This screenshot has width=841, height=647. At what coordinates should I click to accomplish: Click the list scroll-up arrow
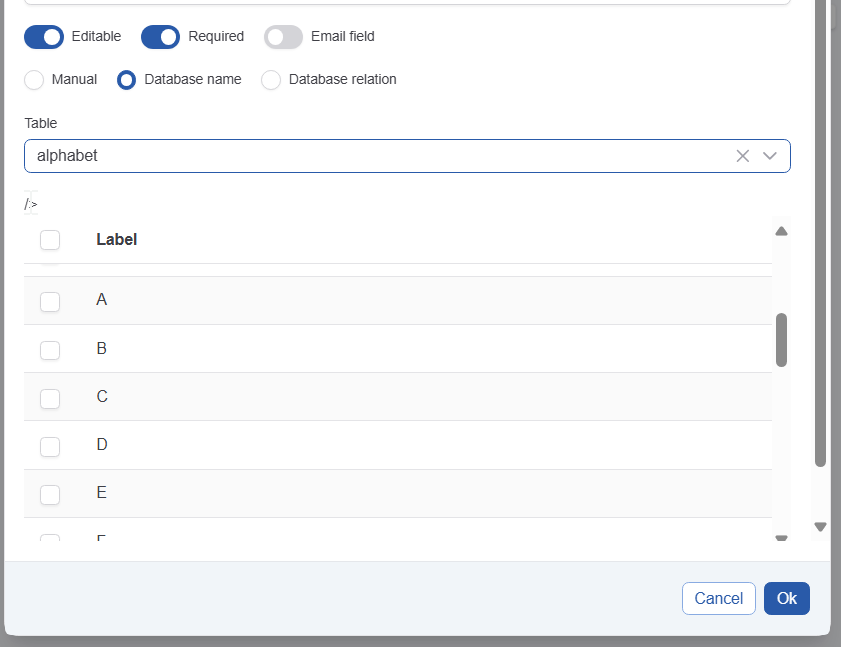(781, 231)
